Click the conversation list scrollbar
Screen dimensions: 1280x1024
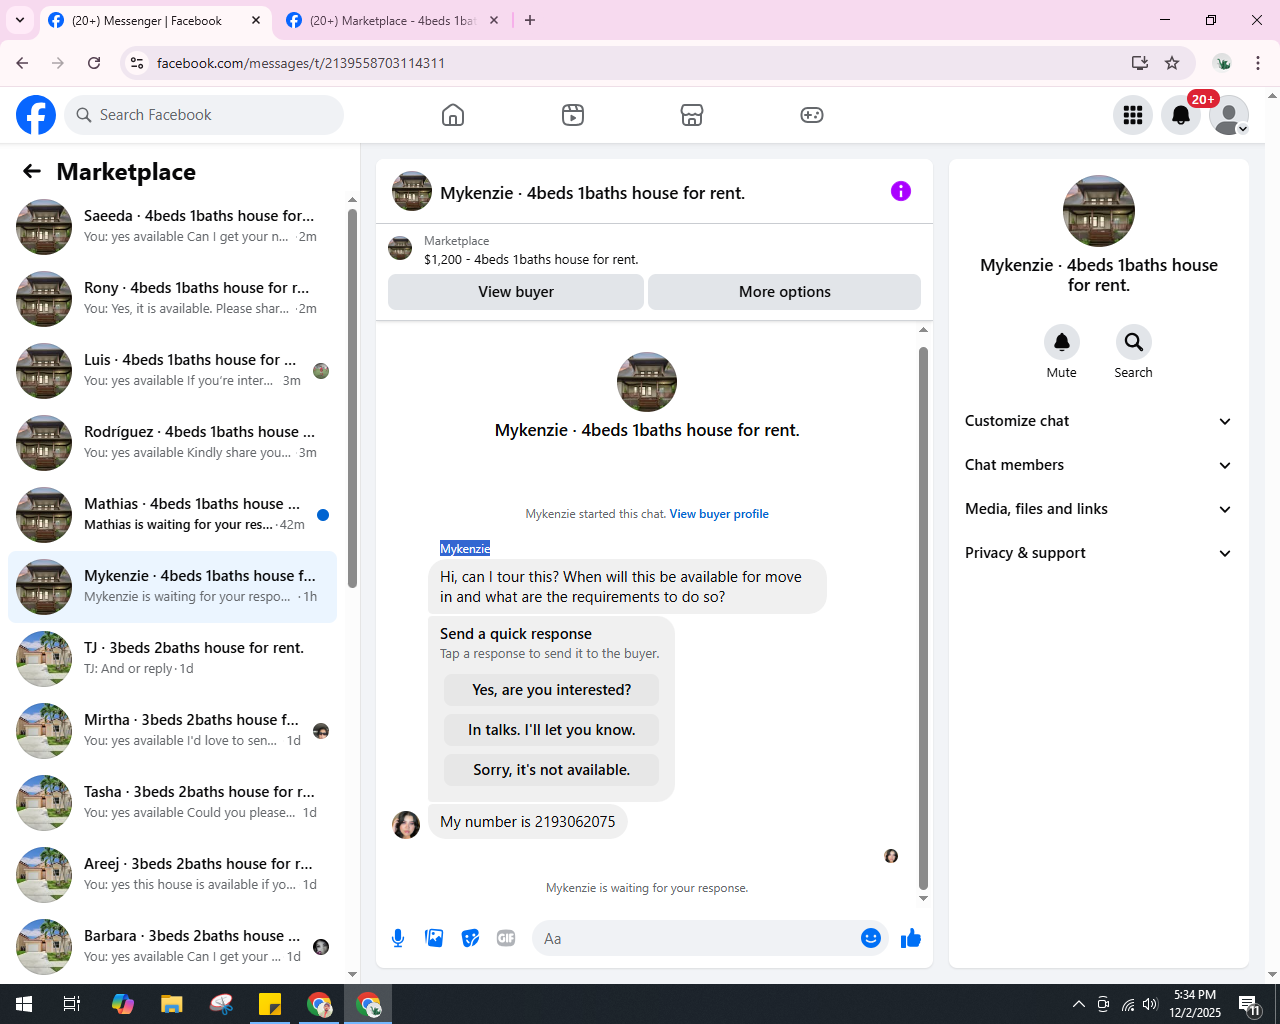point(352,400)
